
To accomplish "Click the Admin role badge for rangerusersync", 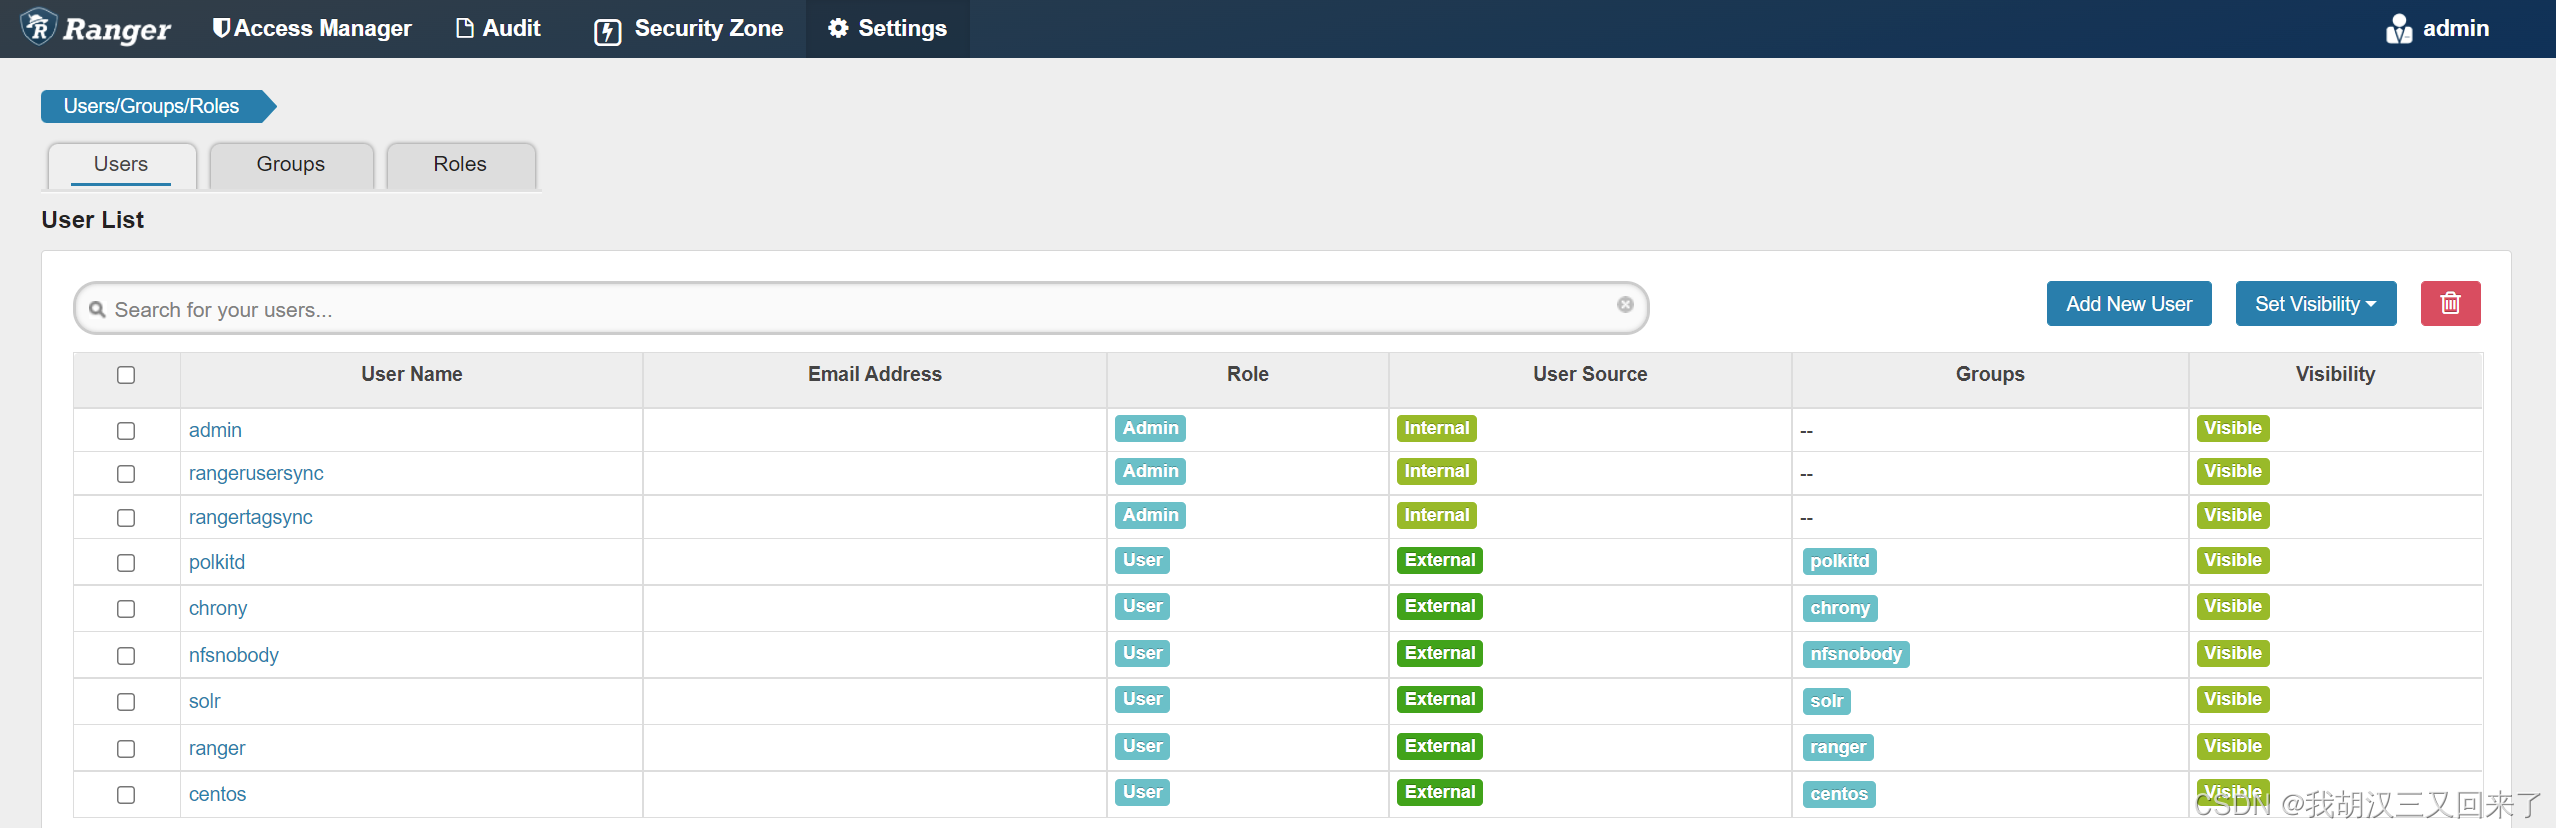I will pyautogui.click(x=1151, y=471).
